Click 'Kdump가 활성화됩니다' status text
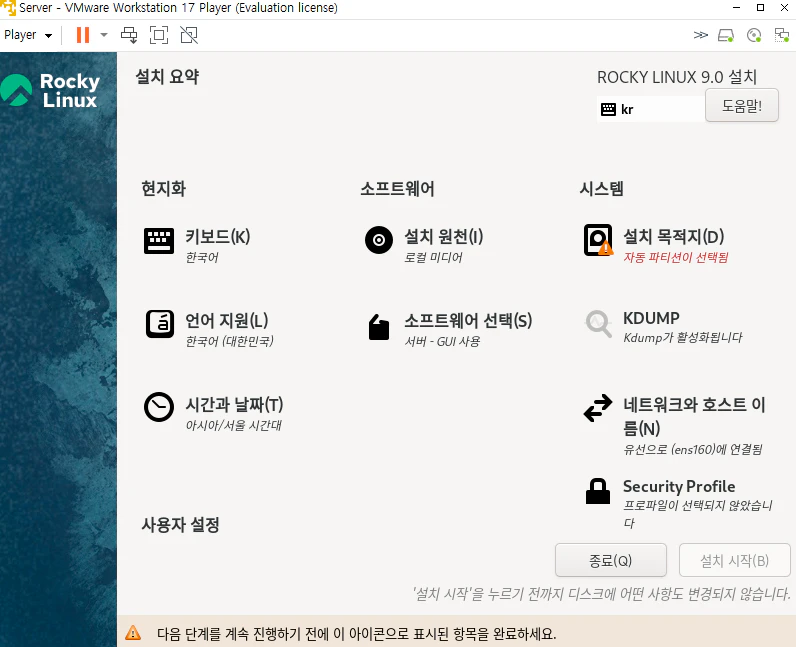Viewport: 796px width, 647px height. pyautogui.click(x=683, y=338)
